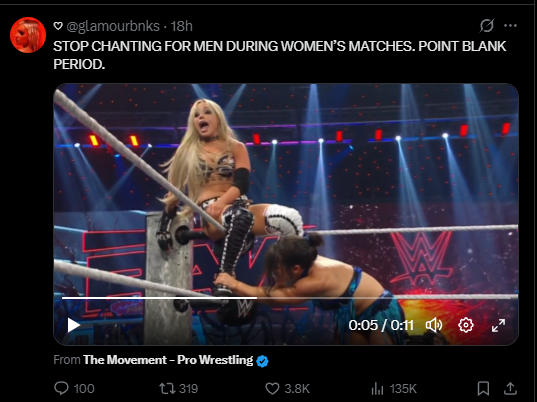This screenshot has width=537, height=402.
Task: Open Grok explain slashed circle icon
Action: click(x=487, y=26)
